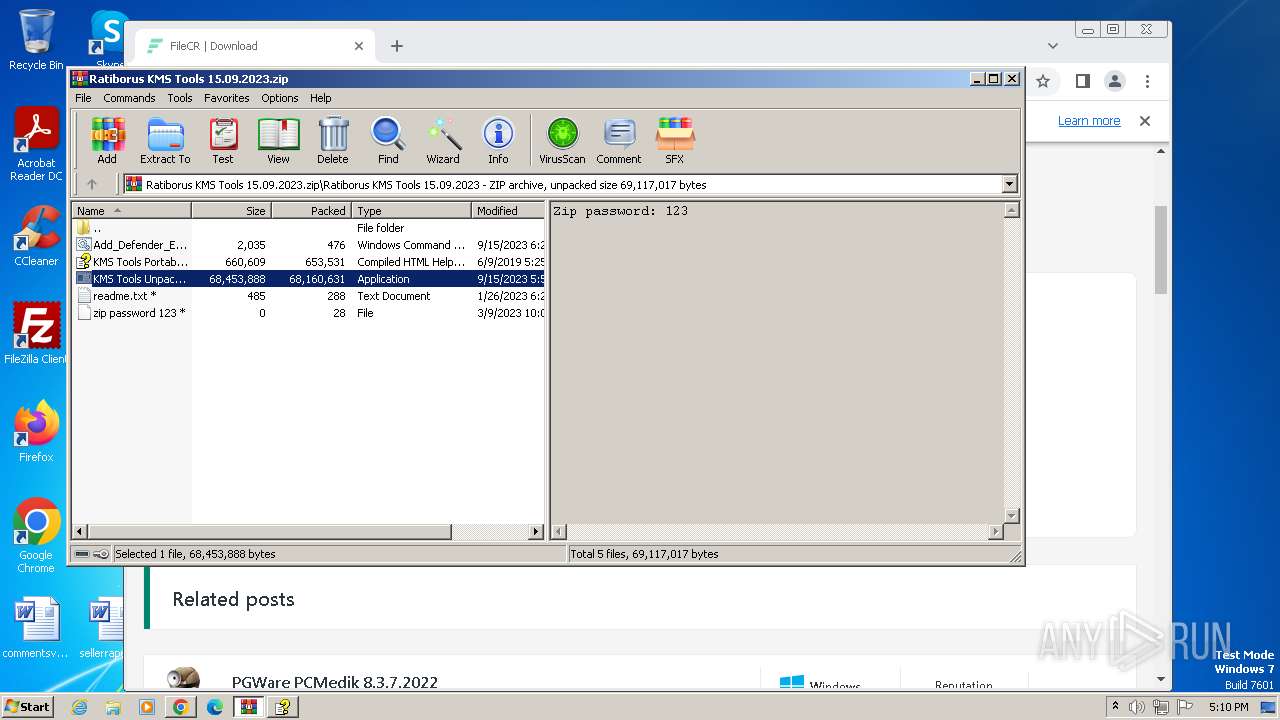Open the Find magnifier tool
Viewport: 1280px width, 720px height.
(388, 140)
